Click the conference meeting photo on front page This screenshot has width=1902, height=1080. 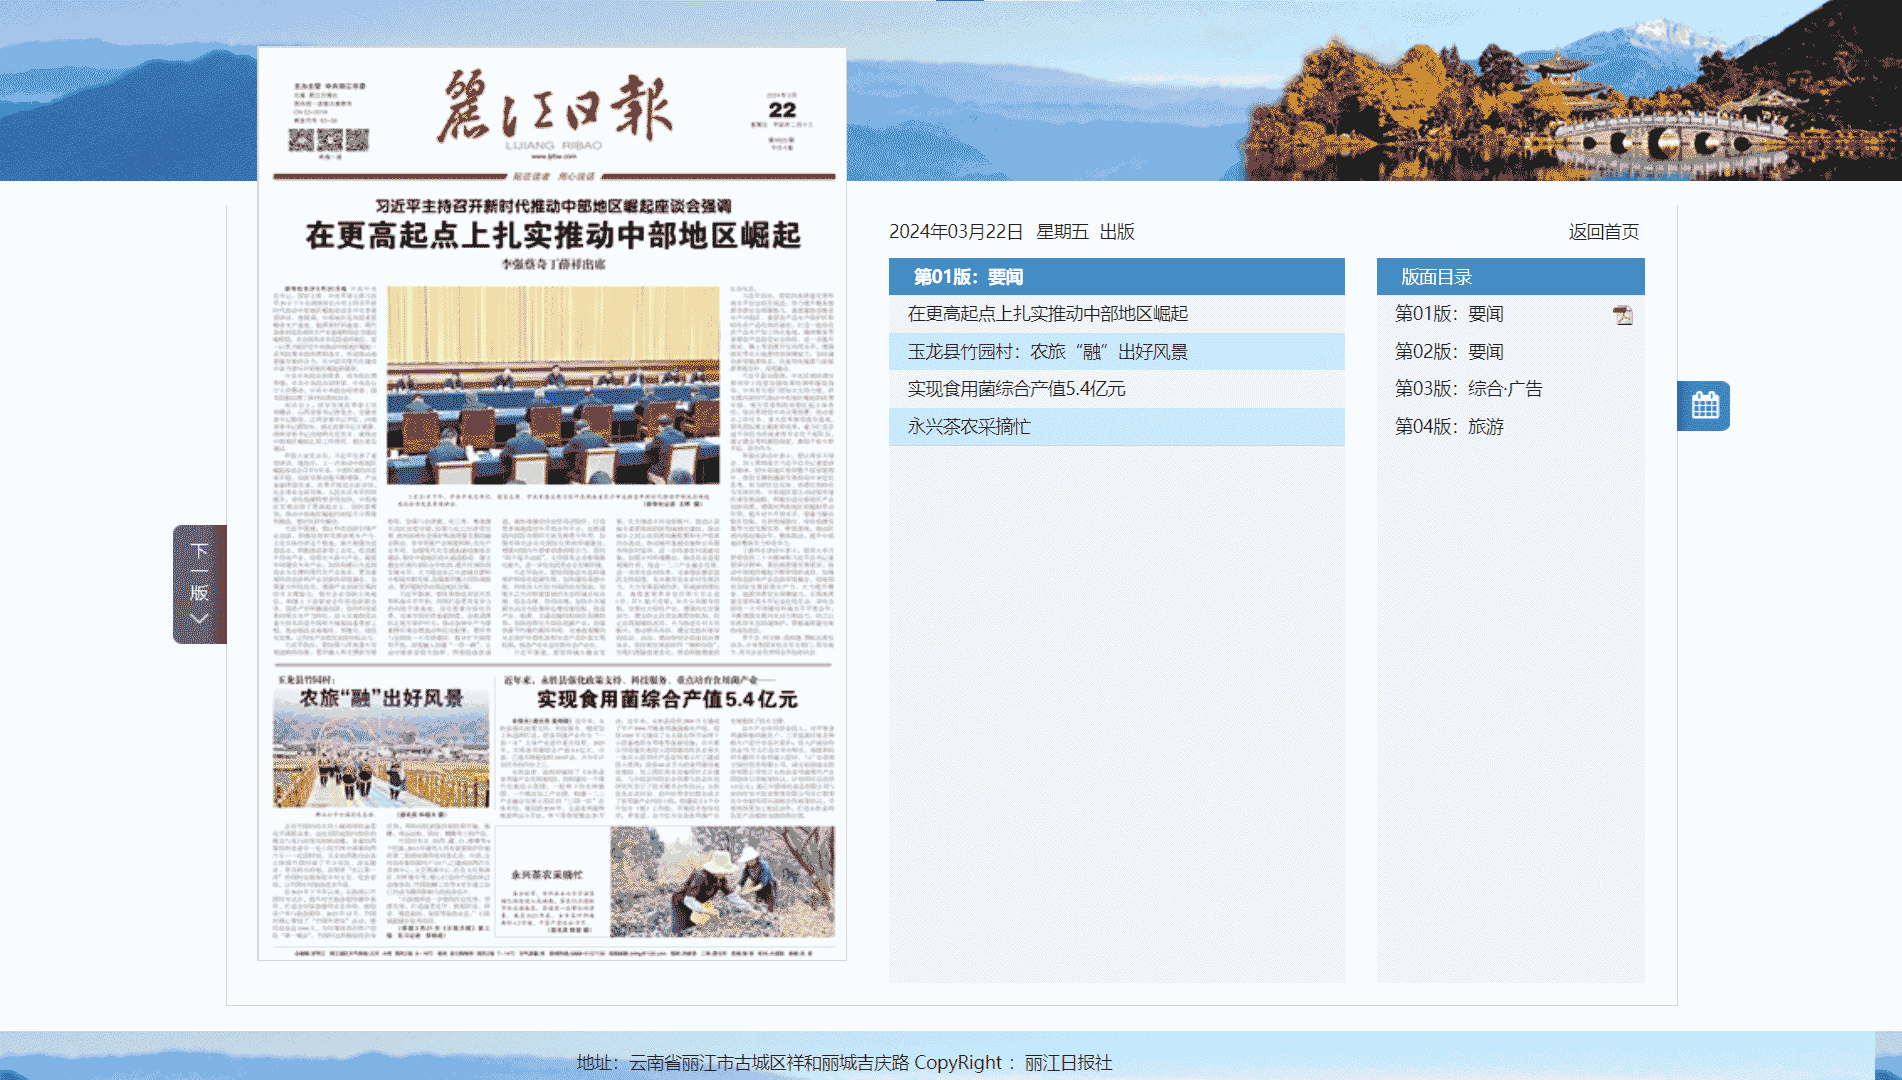[x=553, y=385]
